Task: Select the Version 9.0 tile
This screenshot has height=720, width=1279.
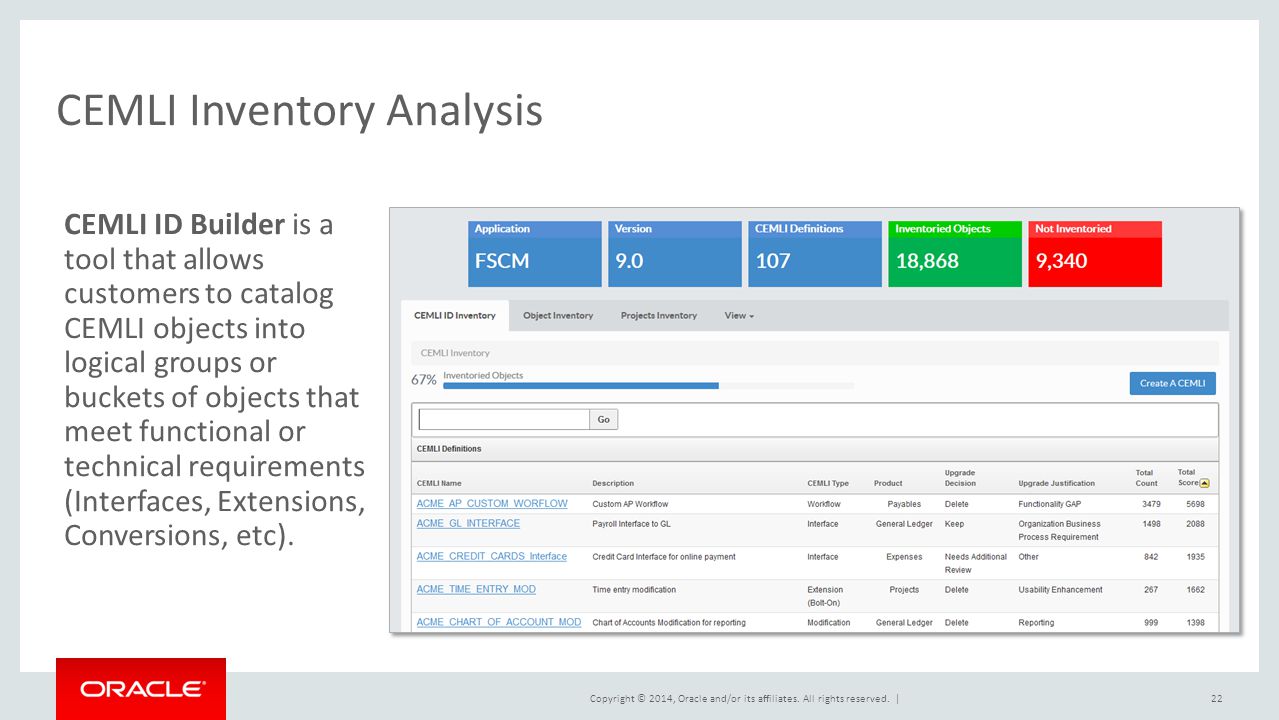Action: [x=675, y=254]
